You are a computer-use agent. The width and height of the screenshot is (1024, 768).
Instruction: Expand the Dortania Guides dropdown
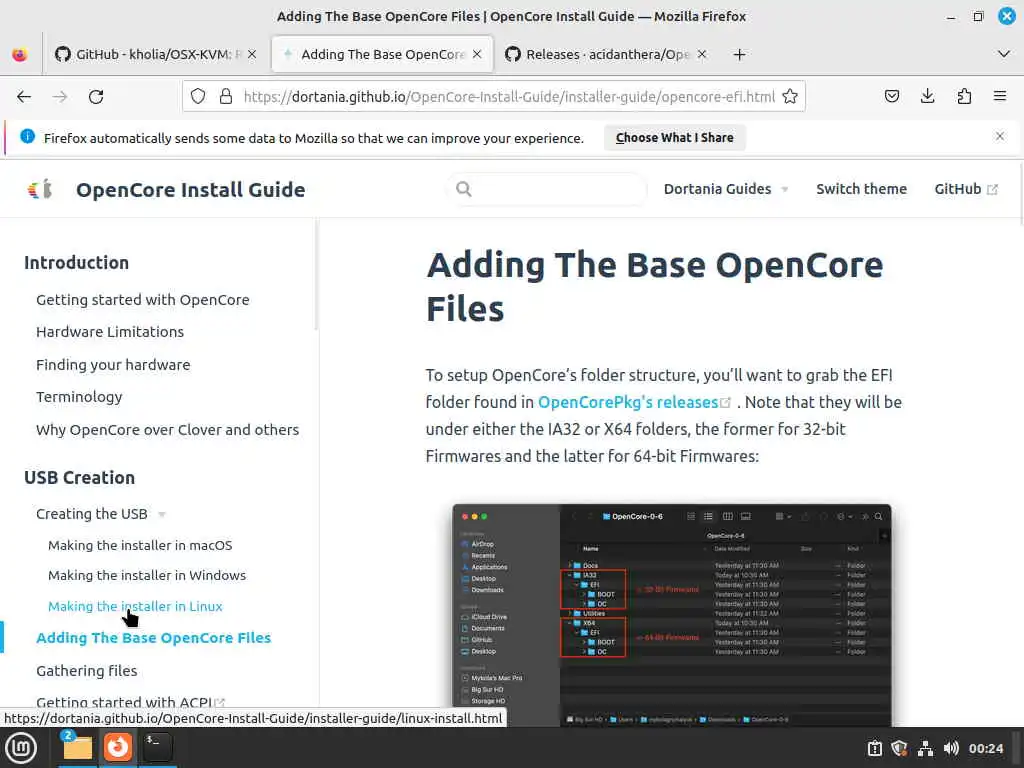726,189
